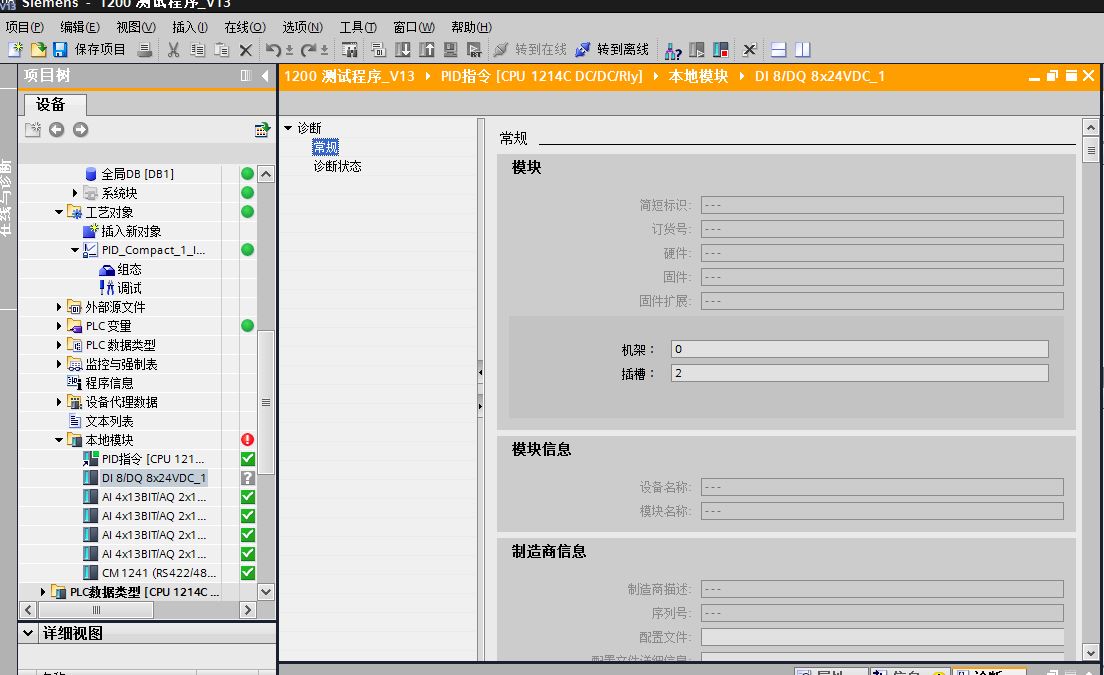Click the Redo arrow icon
Image resolution: width=1104 pixels, height=675 pixels.
[x=308, y=49]
